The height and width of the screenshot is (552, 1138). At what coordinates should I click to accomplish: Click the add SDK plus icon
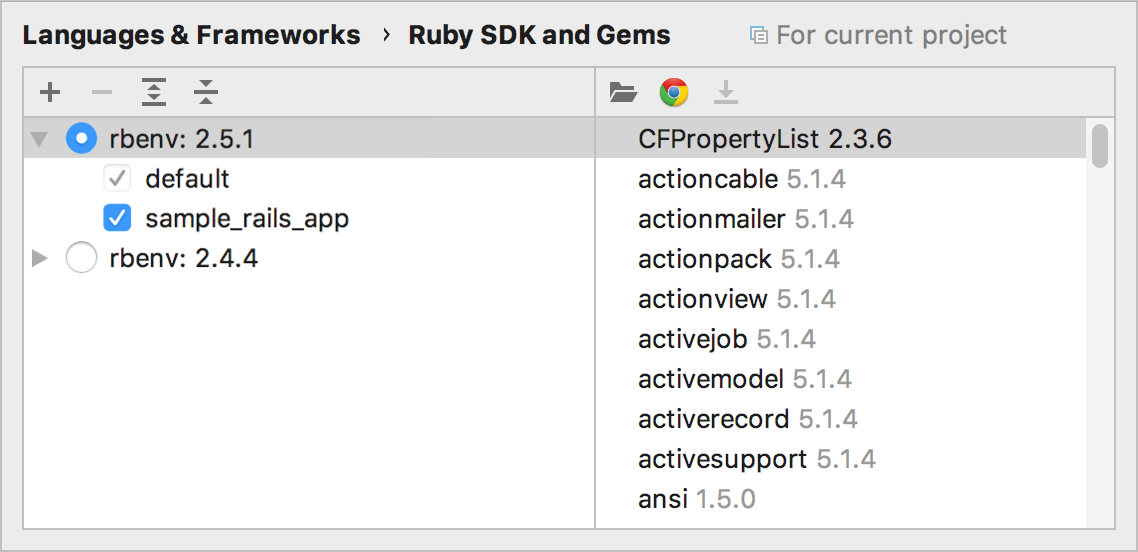(x=50, y=93)
